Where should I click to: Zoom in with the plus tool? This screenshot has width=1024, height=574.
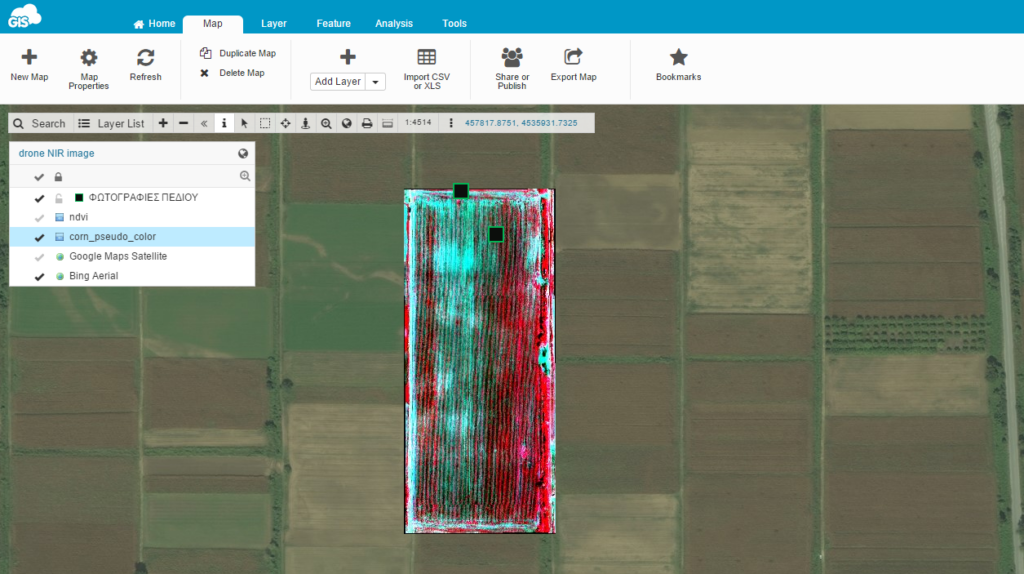[x=163, y=123]
